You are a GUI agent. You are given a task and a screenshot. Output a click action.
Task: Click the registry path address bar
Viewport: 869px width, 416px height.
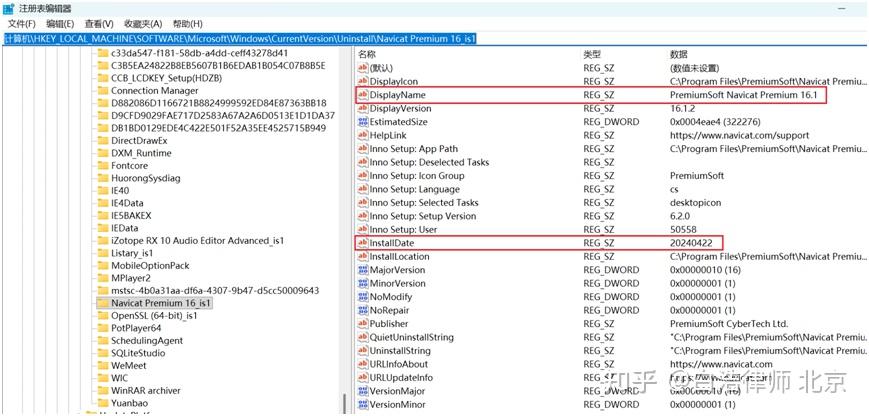click(434, 39)
